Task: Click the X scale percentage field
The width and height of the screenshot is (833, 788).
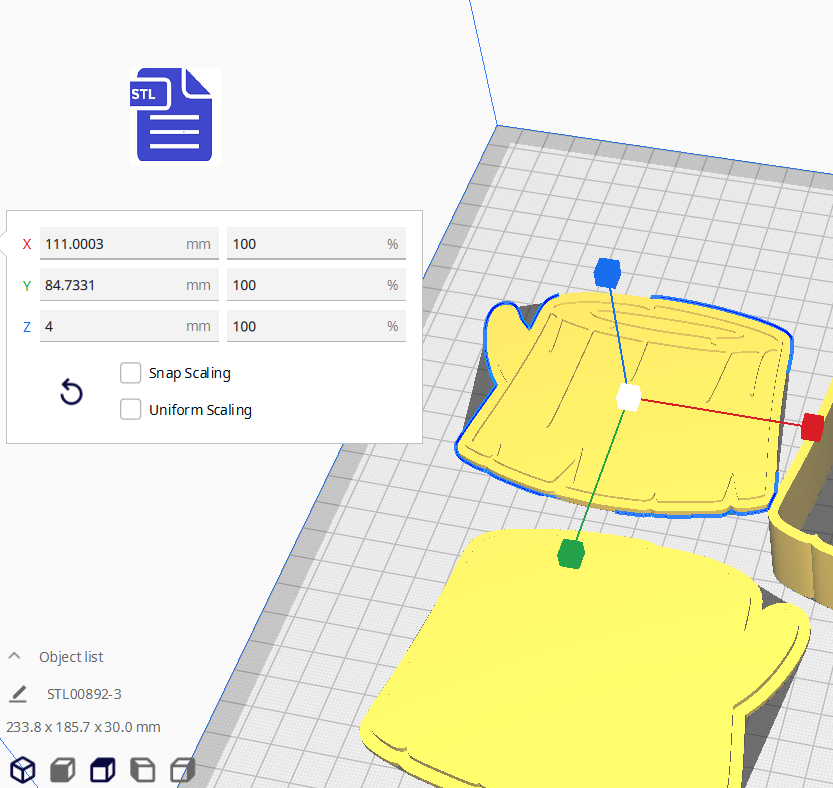Action: pos(305,244)
